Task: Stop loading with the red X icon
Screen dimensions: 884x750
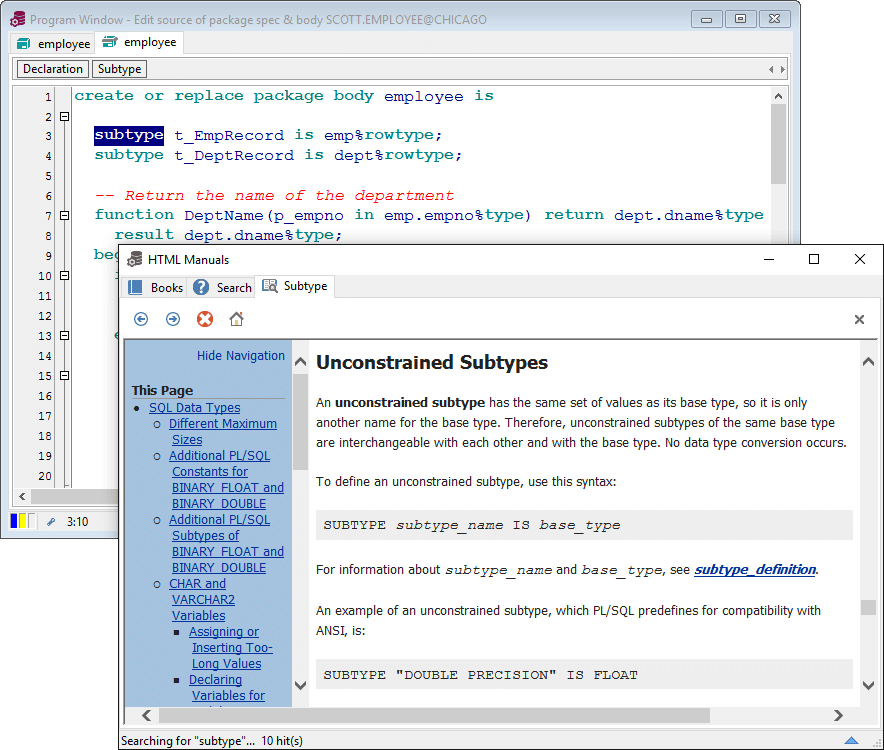Action: pyautogui.click(x=205, y=319)
